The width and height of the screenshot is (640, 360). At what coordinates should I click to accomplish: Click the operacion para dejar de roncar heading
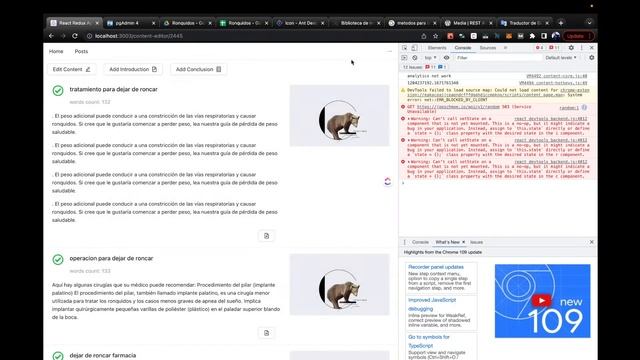pyautogui.click(x=111, y=258)
